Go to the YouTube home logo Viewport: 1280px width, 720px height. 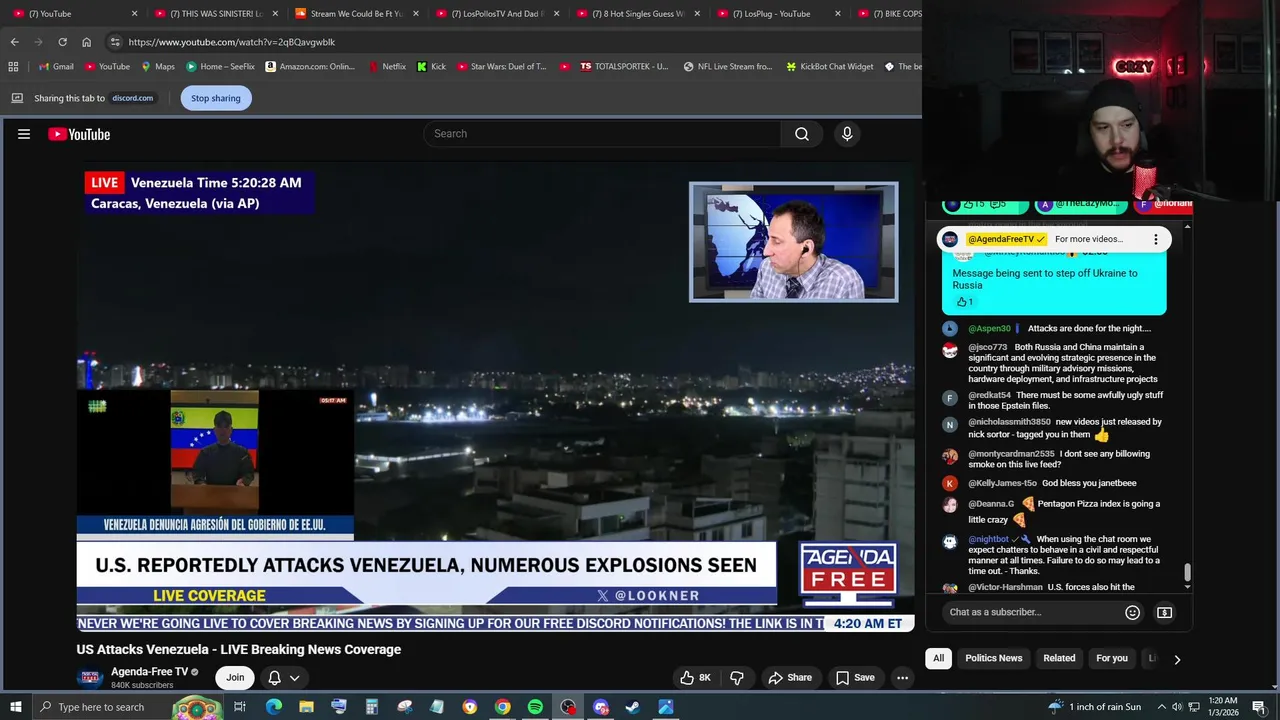coord(79,134)
